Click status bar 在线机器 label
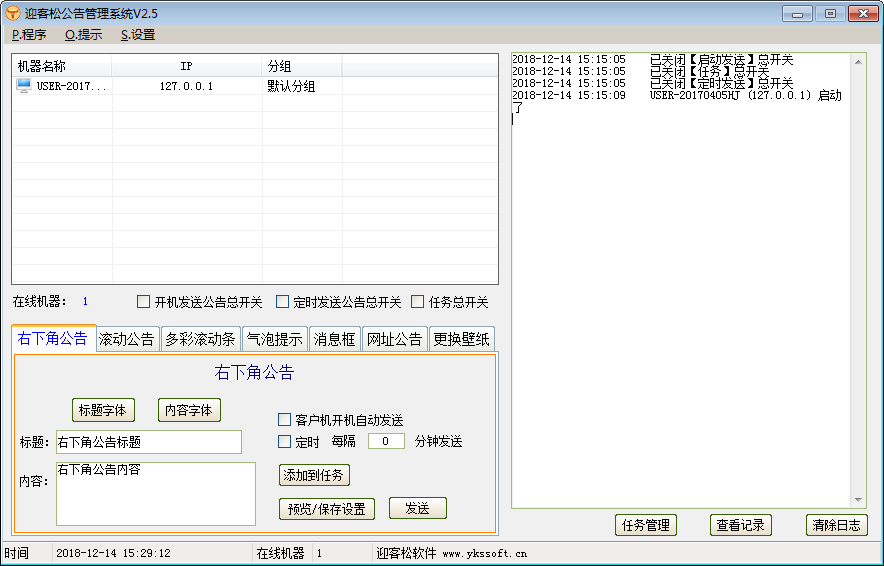This screenshot has height=566, width=884. pos(280,554)
